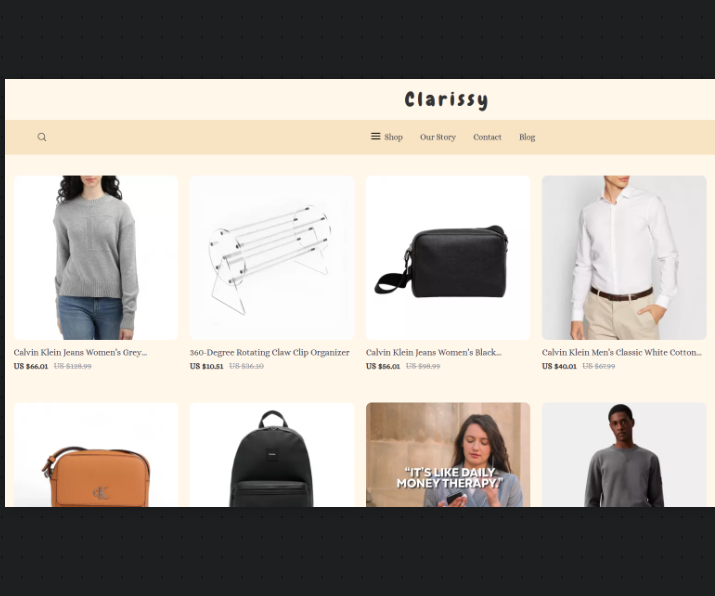The image size is (715, 596).
Task: Click the Shop menu label
Action: pyautogui.click(x=393, y=137)
